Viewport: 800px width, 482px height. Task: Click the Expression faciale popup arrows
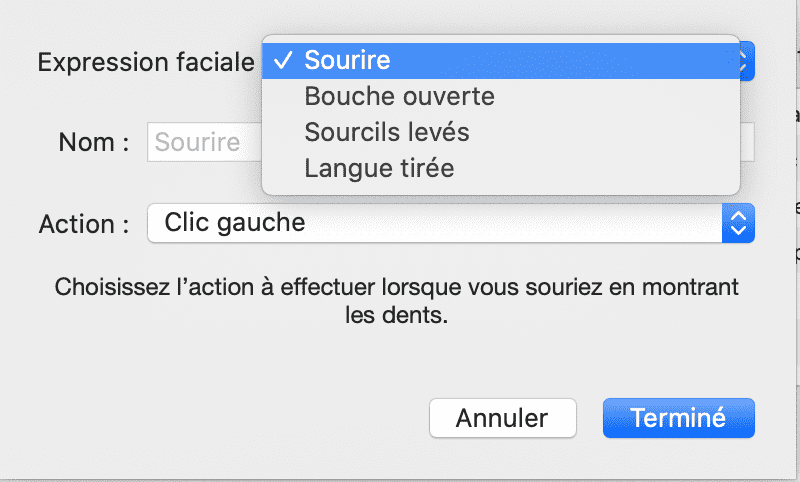click(746, 61)
